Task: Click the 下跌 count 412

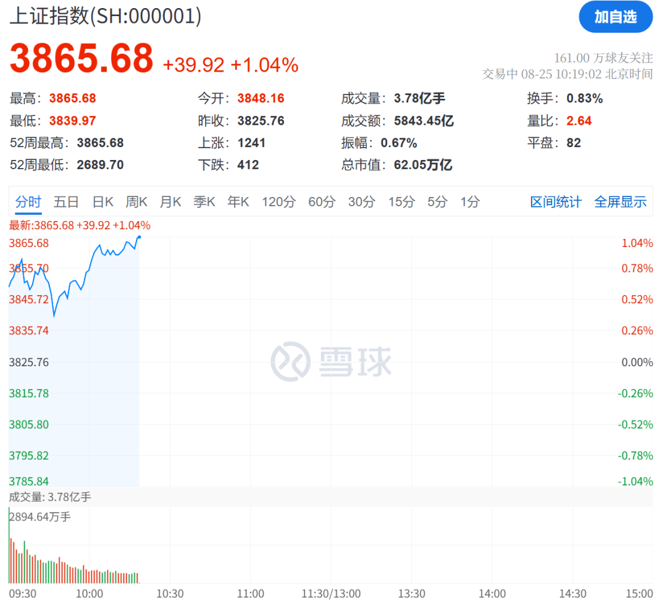Action: tap(248, 165)
